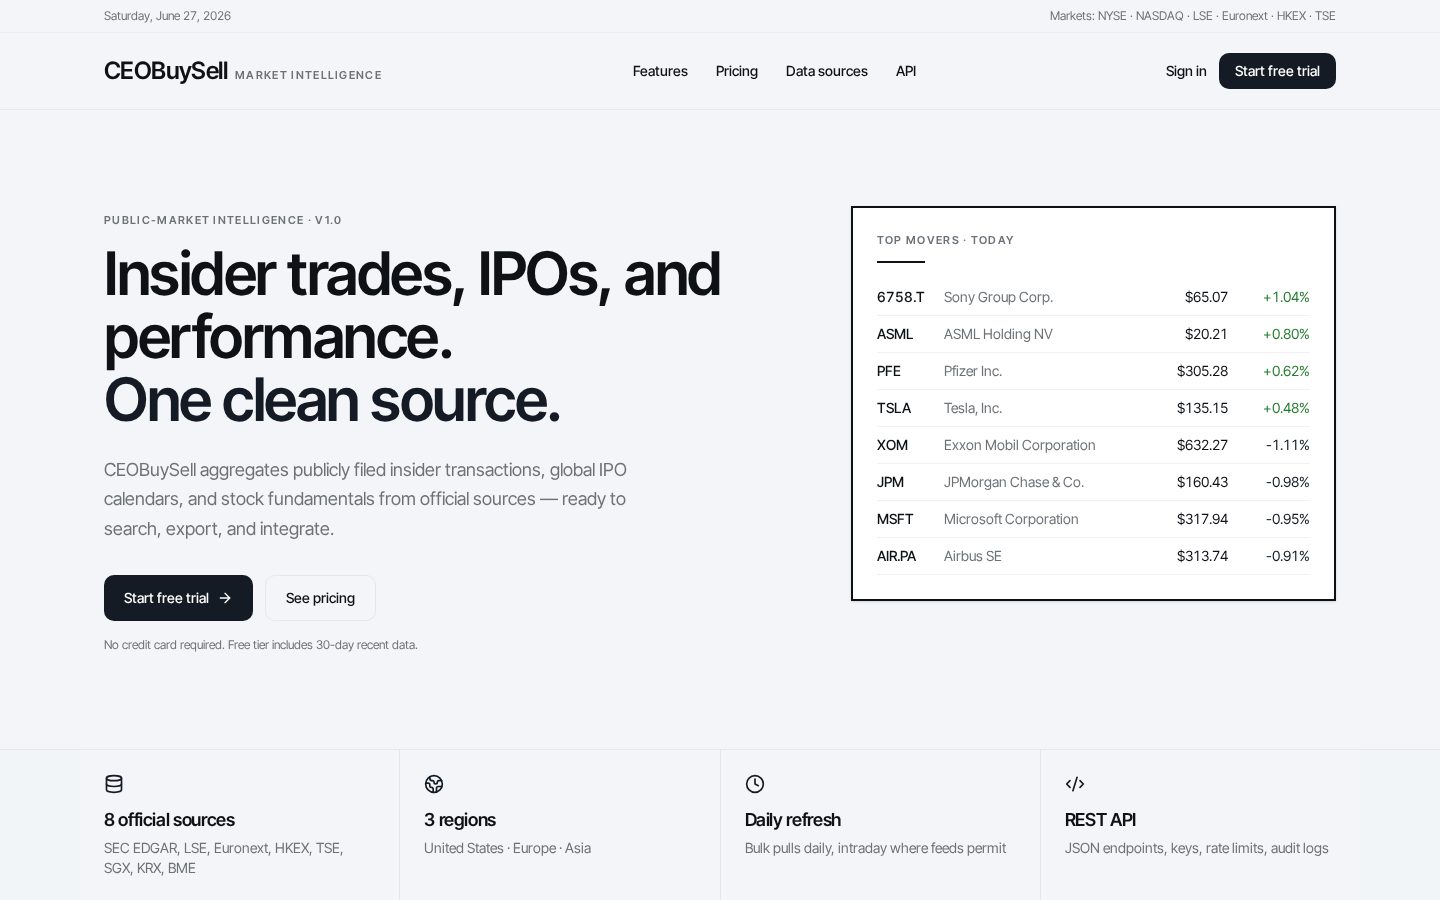The width and height of the screenshot is (1440, 900).
Task: Select the 6758.T ticker row symbol
Action: [901, 297]
